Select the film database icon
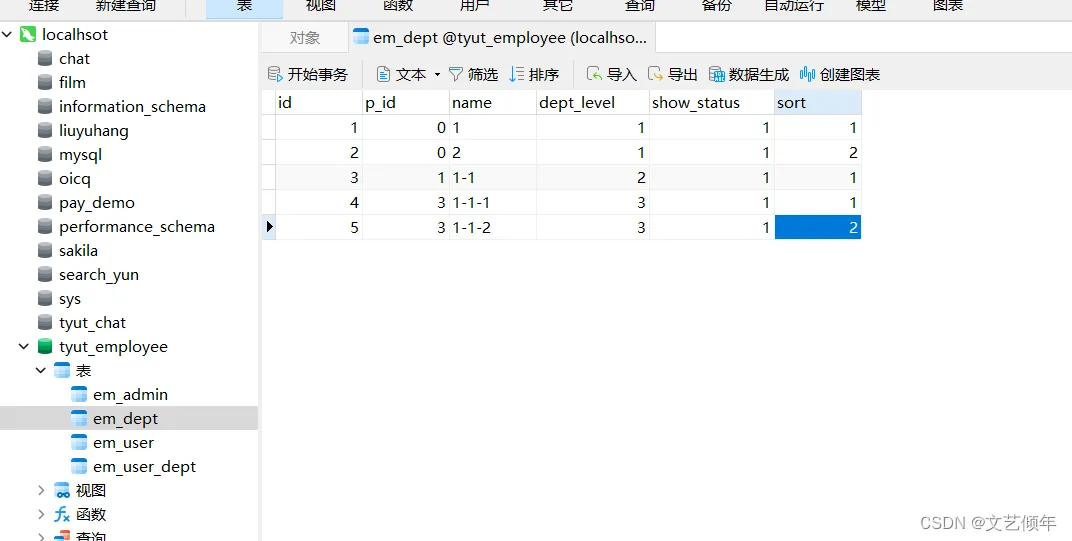The image size is (1072, 541). (45, 83)
